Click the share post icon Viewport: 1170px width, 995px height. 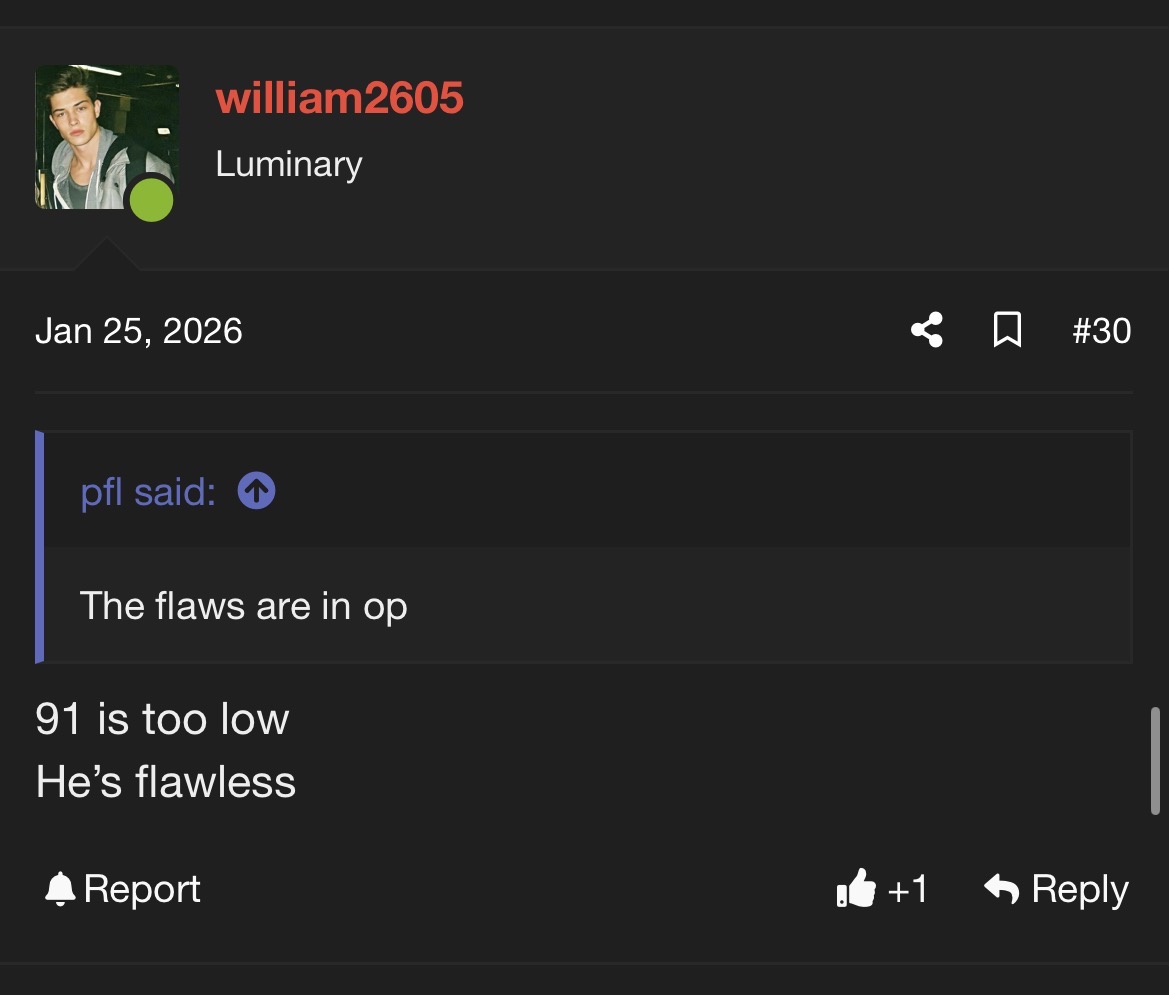(x=927, y=330)
